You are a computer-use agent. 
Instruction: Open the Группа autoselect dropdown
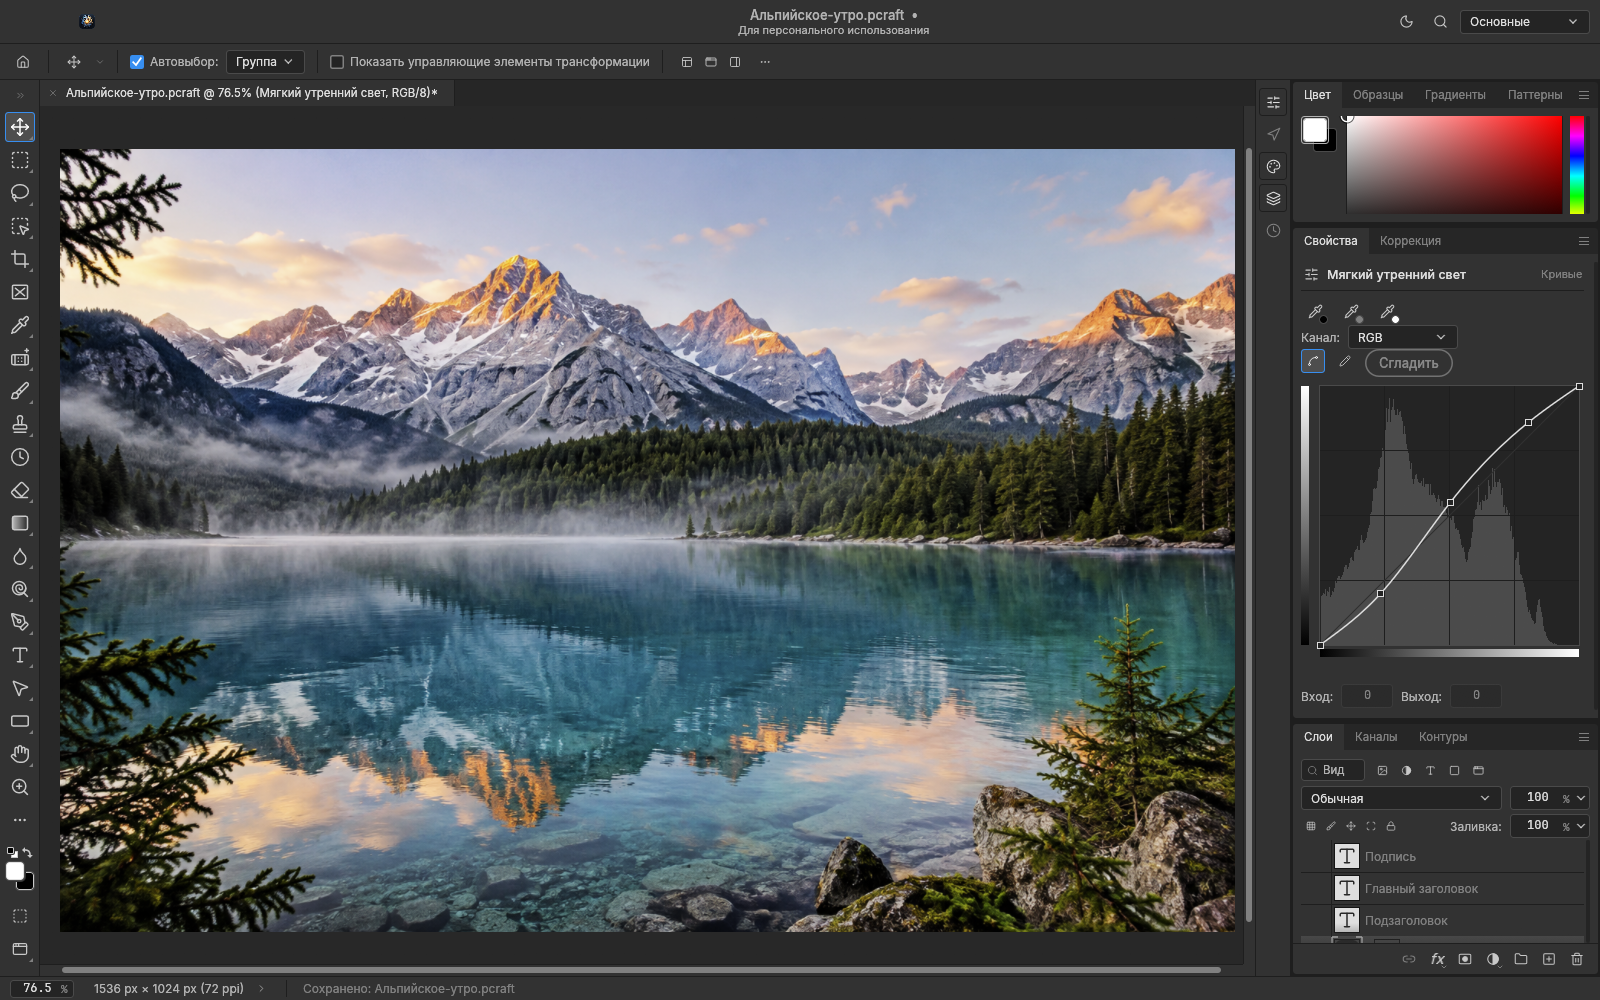(x=265, y=62)
